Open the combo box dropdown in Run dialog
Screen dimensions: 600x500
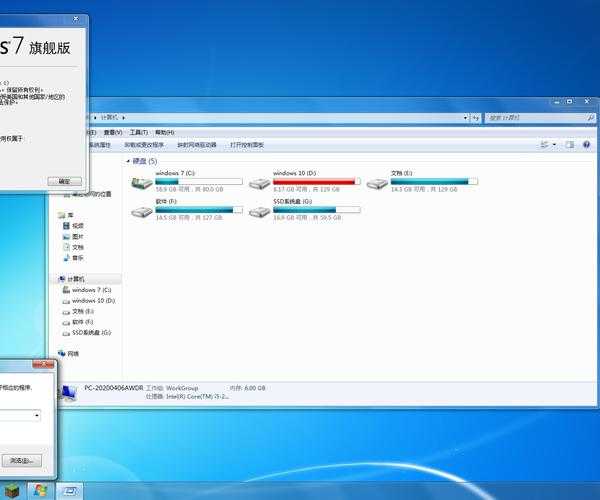(x=37, y=415)
